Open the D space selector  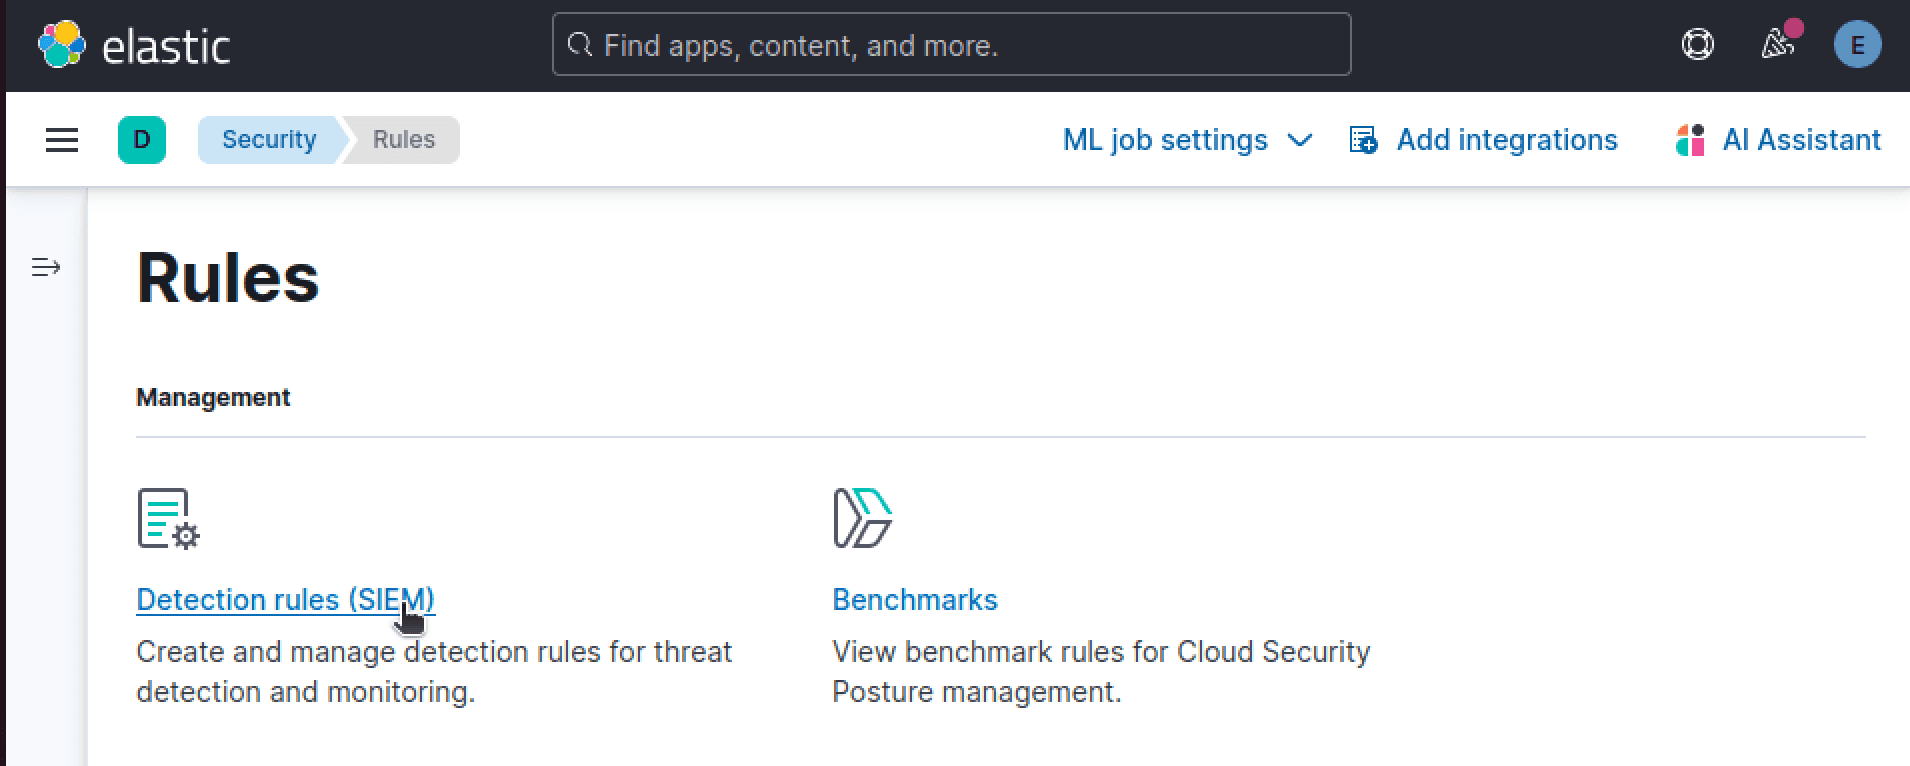click(x=142, y=140)
